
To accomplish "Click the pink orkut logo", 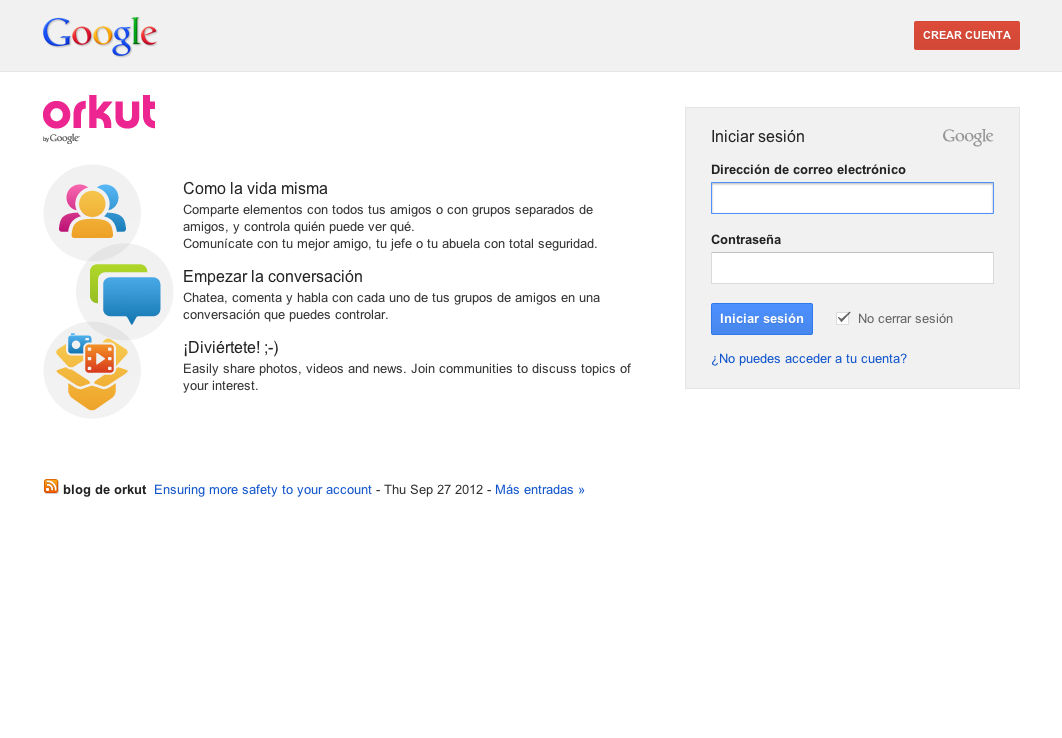I will [x=99, y=112].
